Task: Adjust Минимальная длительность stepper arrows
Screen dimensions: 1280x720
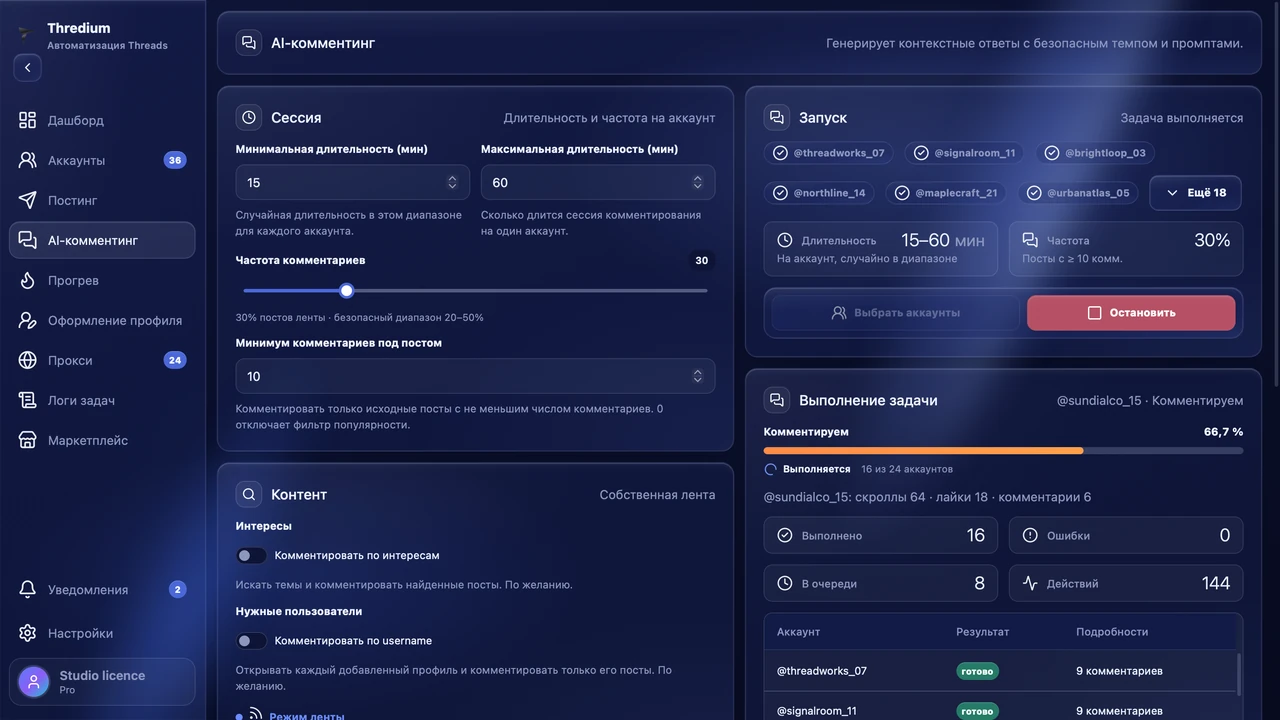Action: (452, 183)
